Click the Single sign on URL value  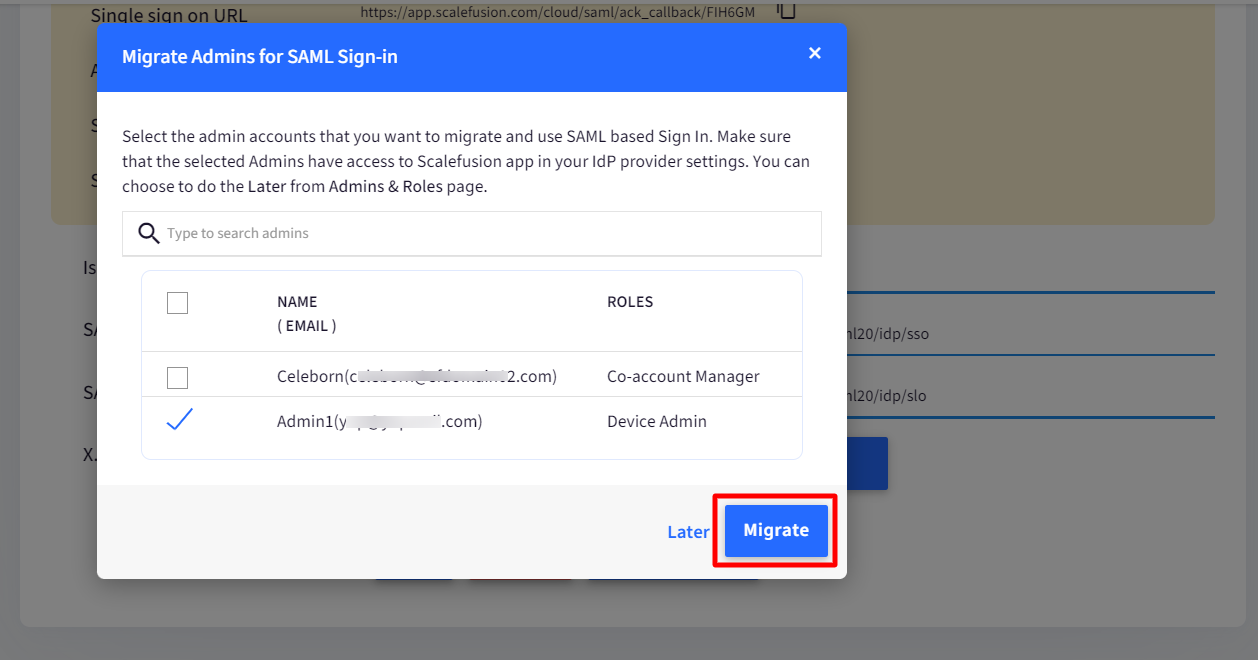click(x=557, y=12)
